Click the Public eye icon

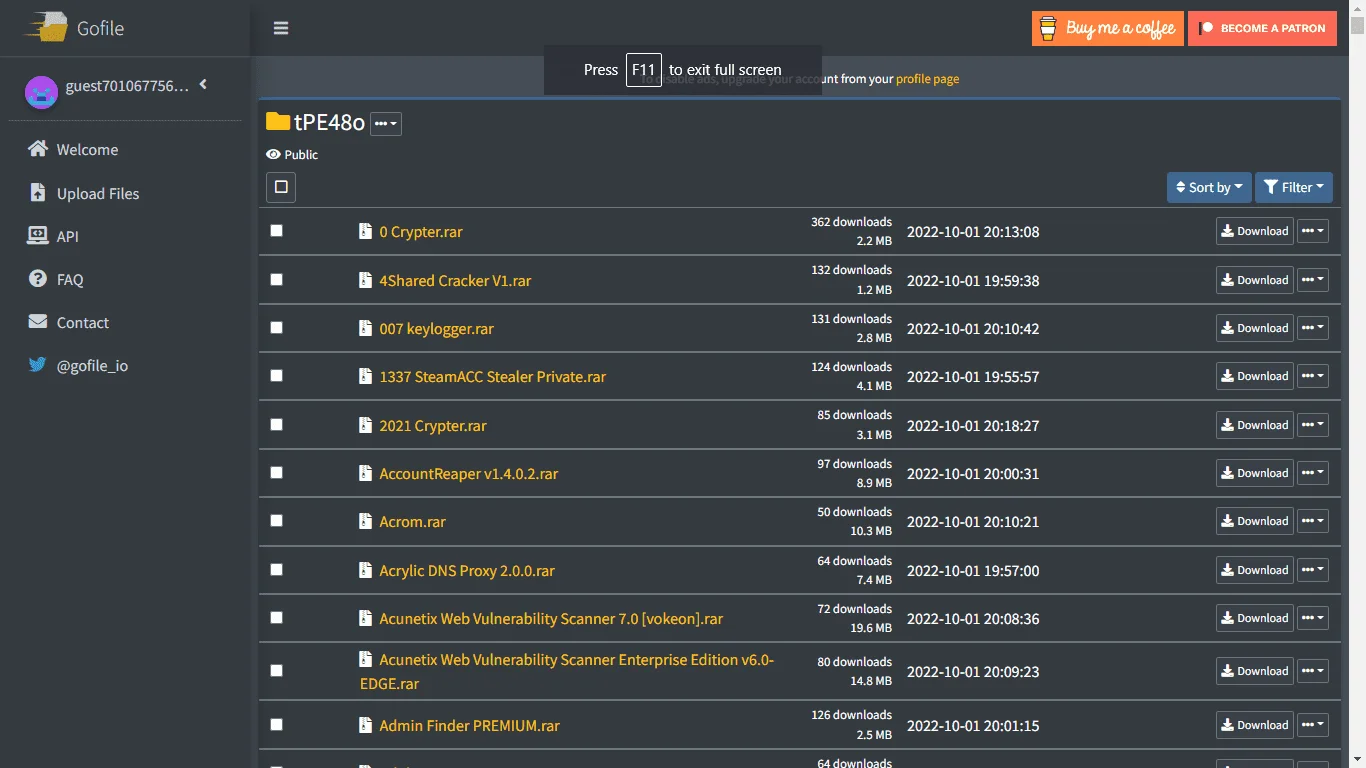(x=273, y=155)
